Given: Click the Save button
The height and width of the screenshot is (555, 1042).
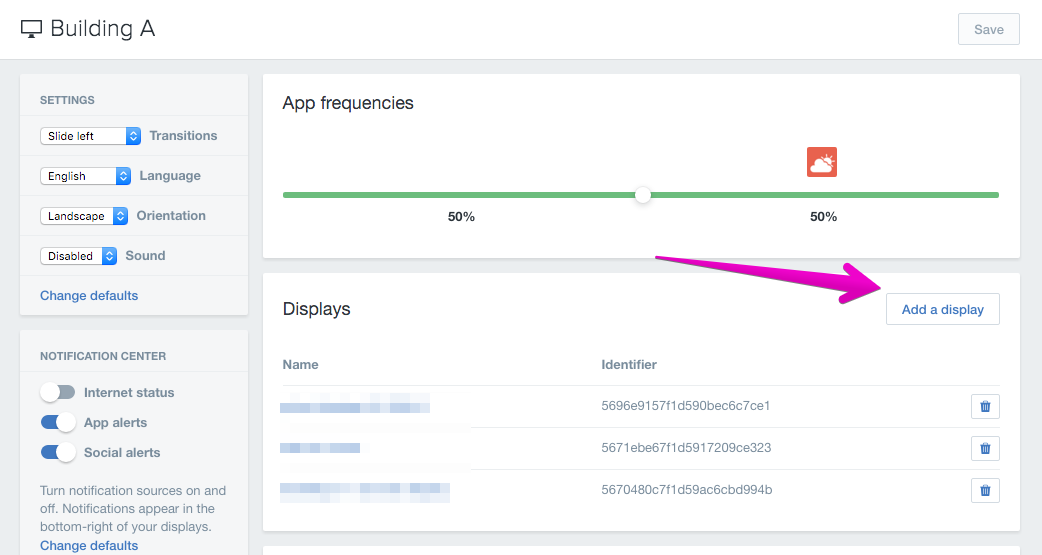Looking at the screenshot, I should [988, 29].
